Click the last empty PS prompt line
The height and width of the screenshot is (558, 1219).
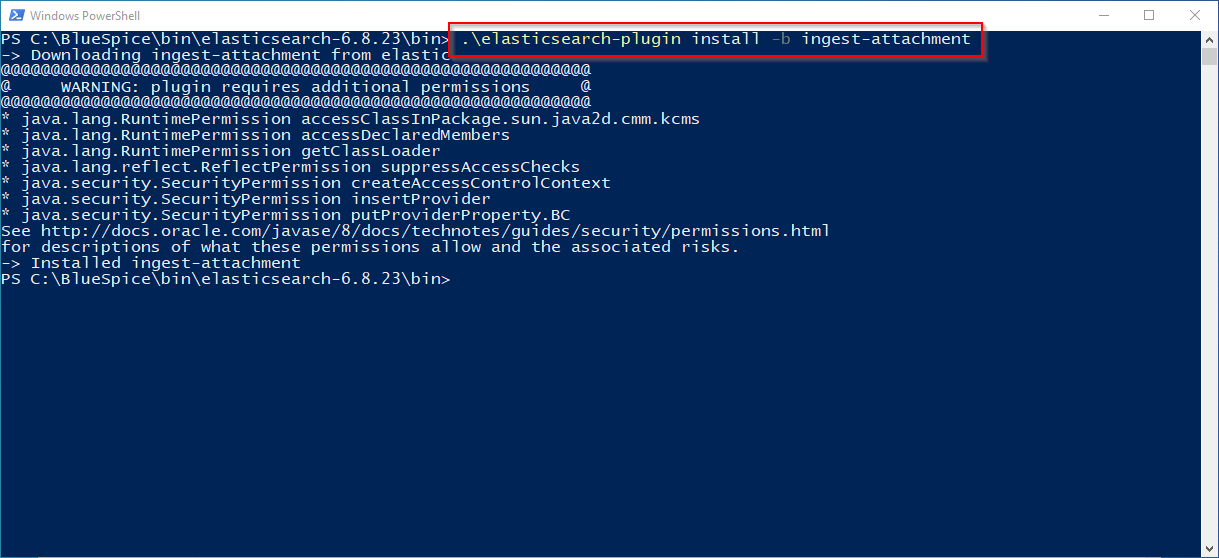[x=226, y=279]
